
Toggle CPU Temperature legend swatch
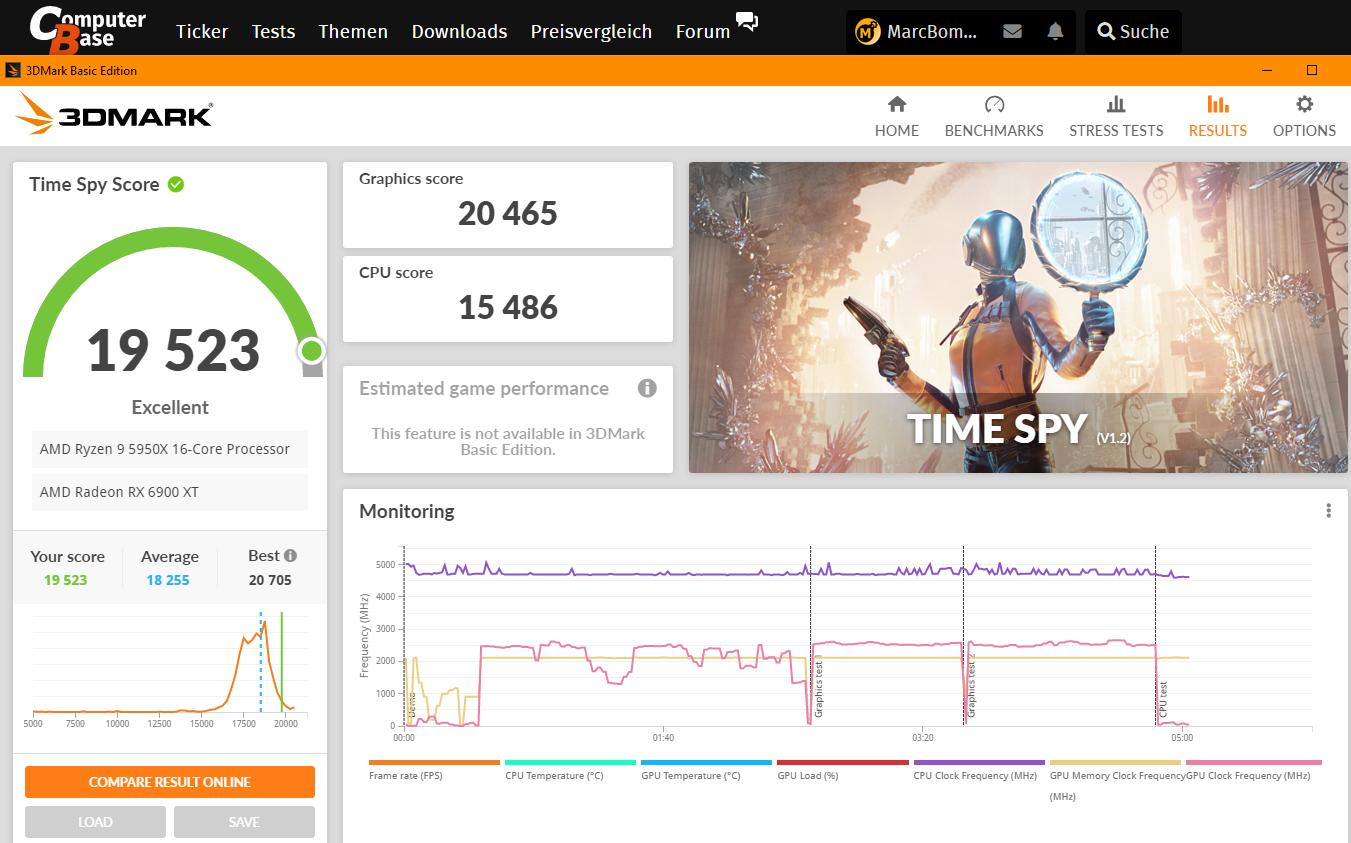(570, 762)
